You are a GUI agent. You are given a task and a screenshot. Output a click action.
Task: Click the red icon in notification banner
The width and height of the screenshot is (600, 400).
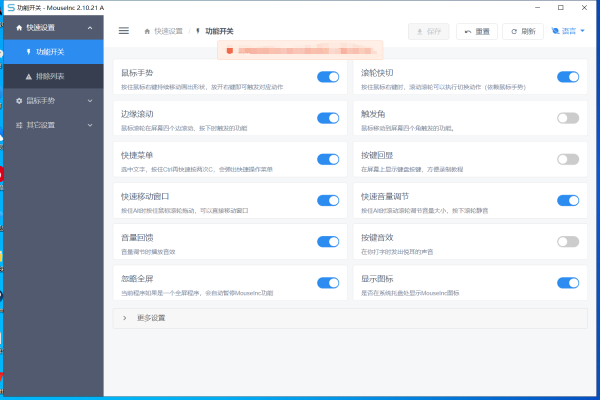[230, 51]
